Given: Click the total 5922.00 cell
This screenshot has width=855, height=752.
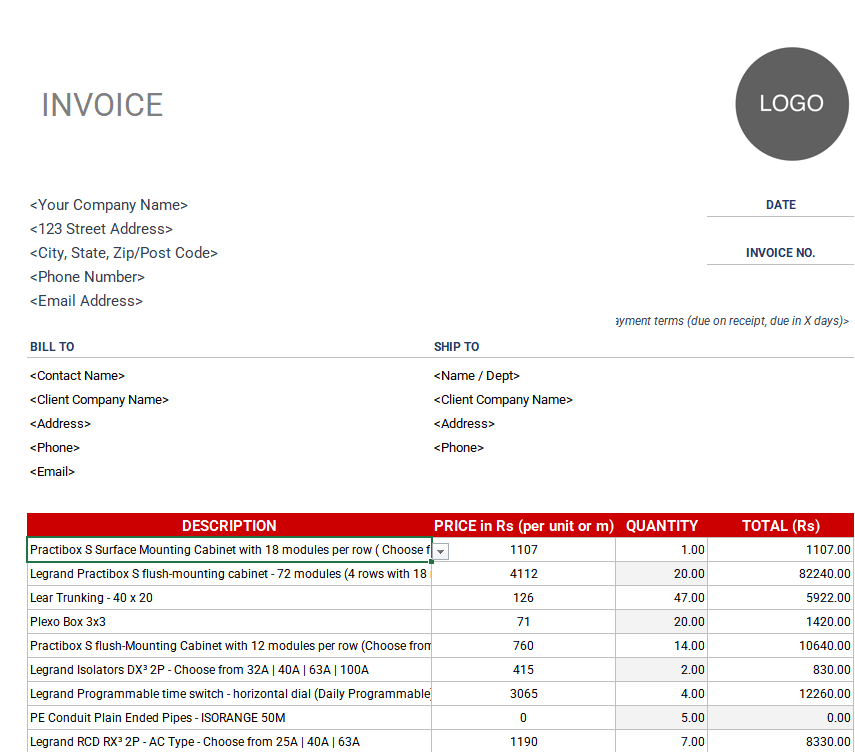Looking at the screenshot, I should 781,598.
